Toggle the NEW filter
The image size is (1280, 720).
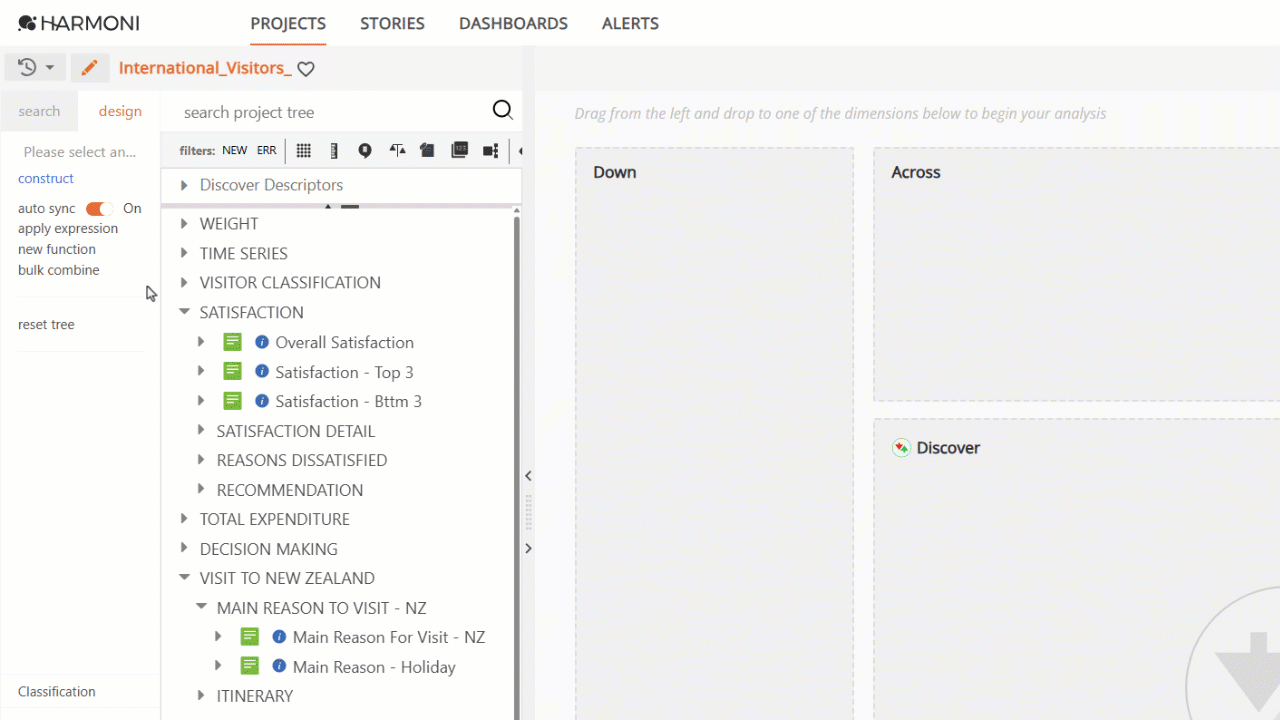coord(235,151)
